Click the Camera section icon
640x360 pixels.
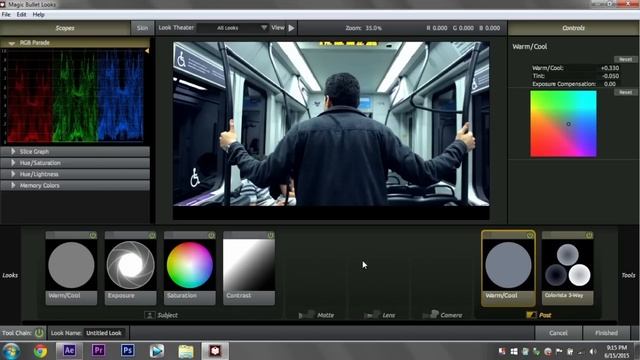click(x=430, y=315)
